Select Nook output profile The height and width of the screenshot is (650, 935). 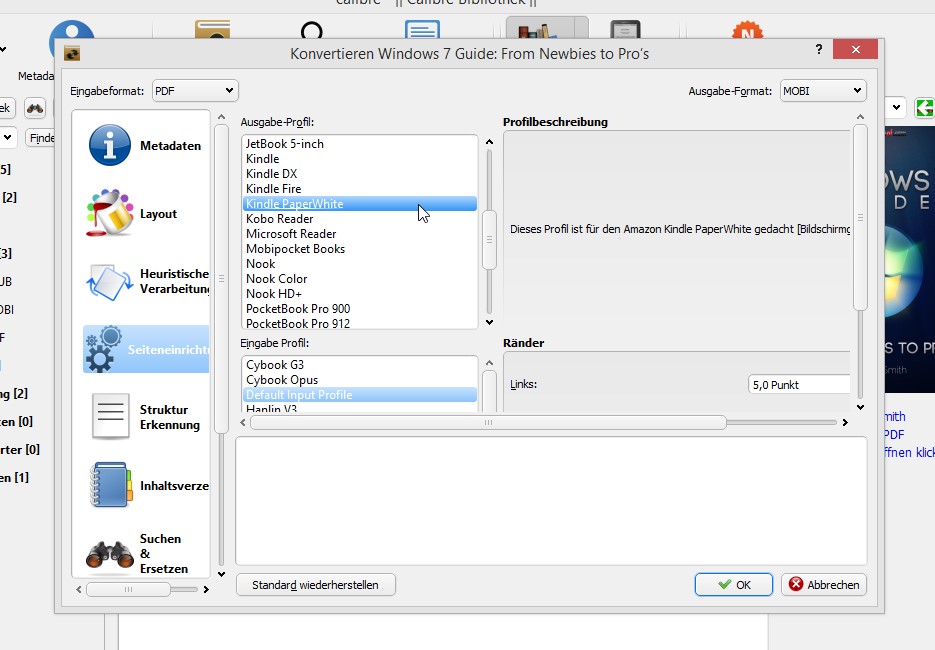(x=360, y=264)
